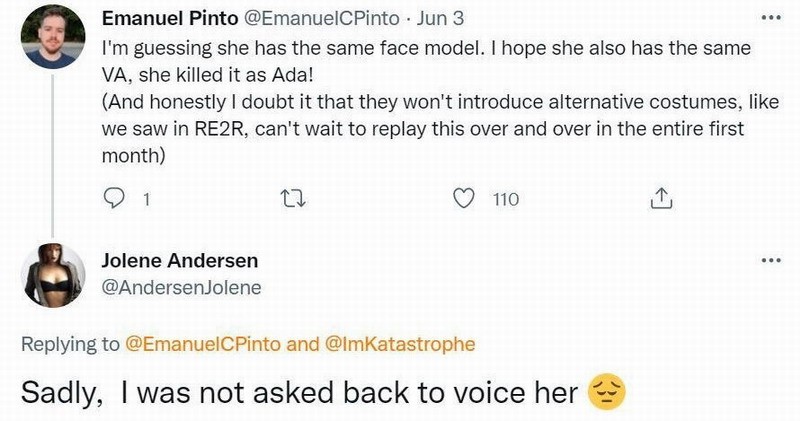The height and width of the screenshot is (421, 800).
Task: Click the @AndersenJolene handle
Action: coord(181,288)
